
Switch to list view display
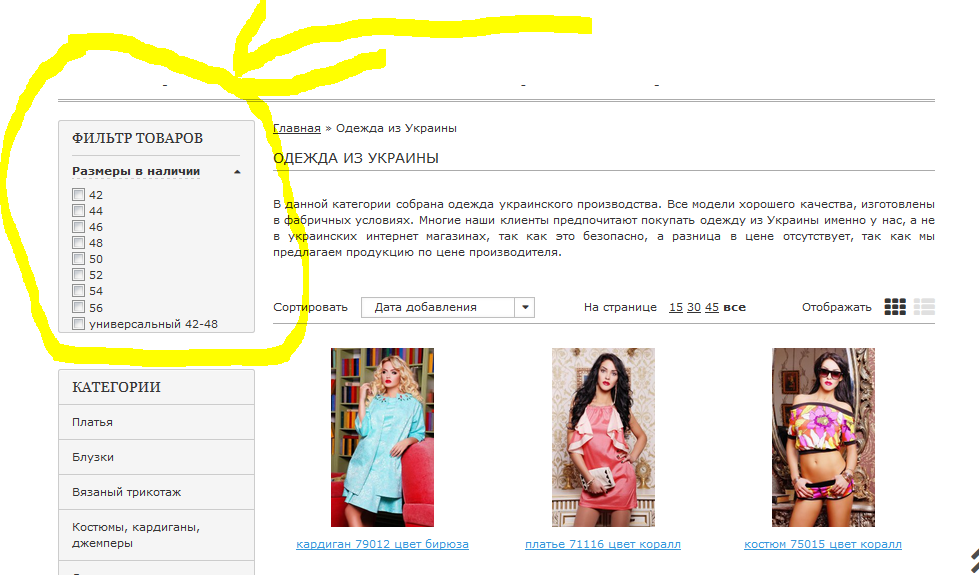(x=924, y=307)
